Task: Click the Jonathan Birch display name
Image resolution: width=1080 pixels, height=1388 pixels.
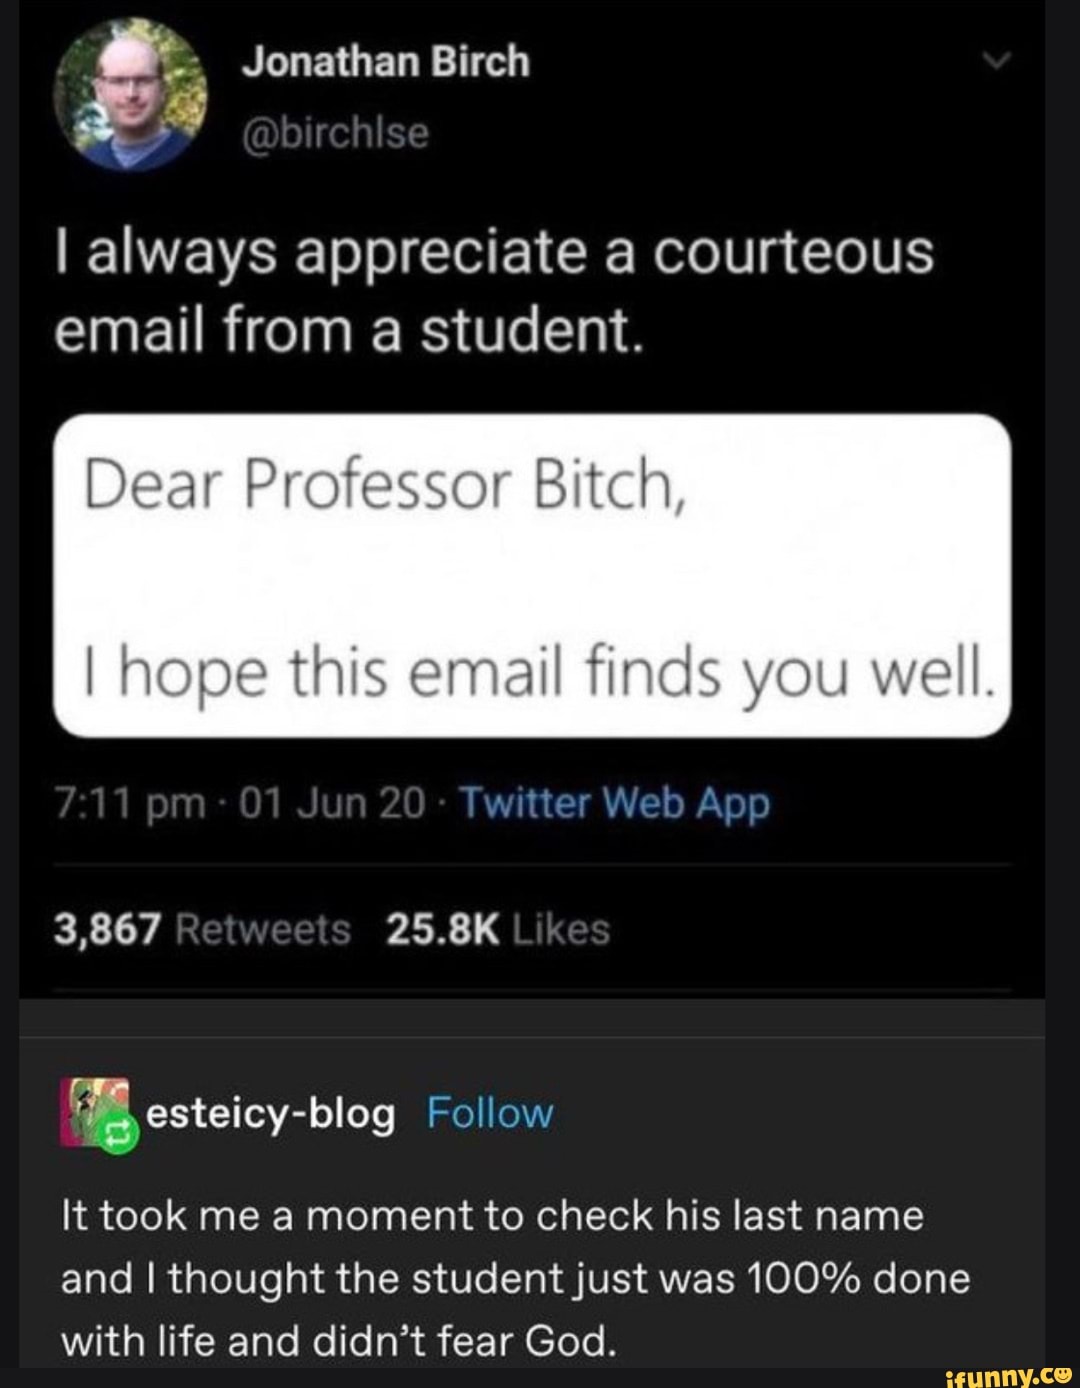Action: (386, 62)
